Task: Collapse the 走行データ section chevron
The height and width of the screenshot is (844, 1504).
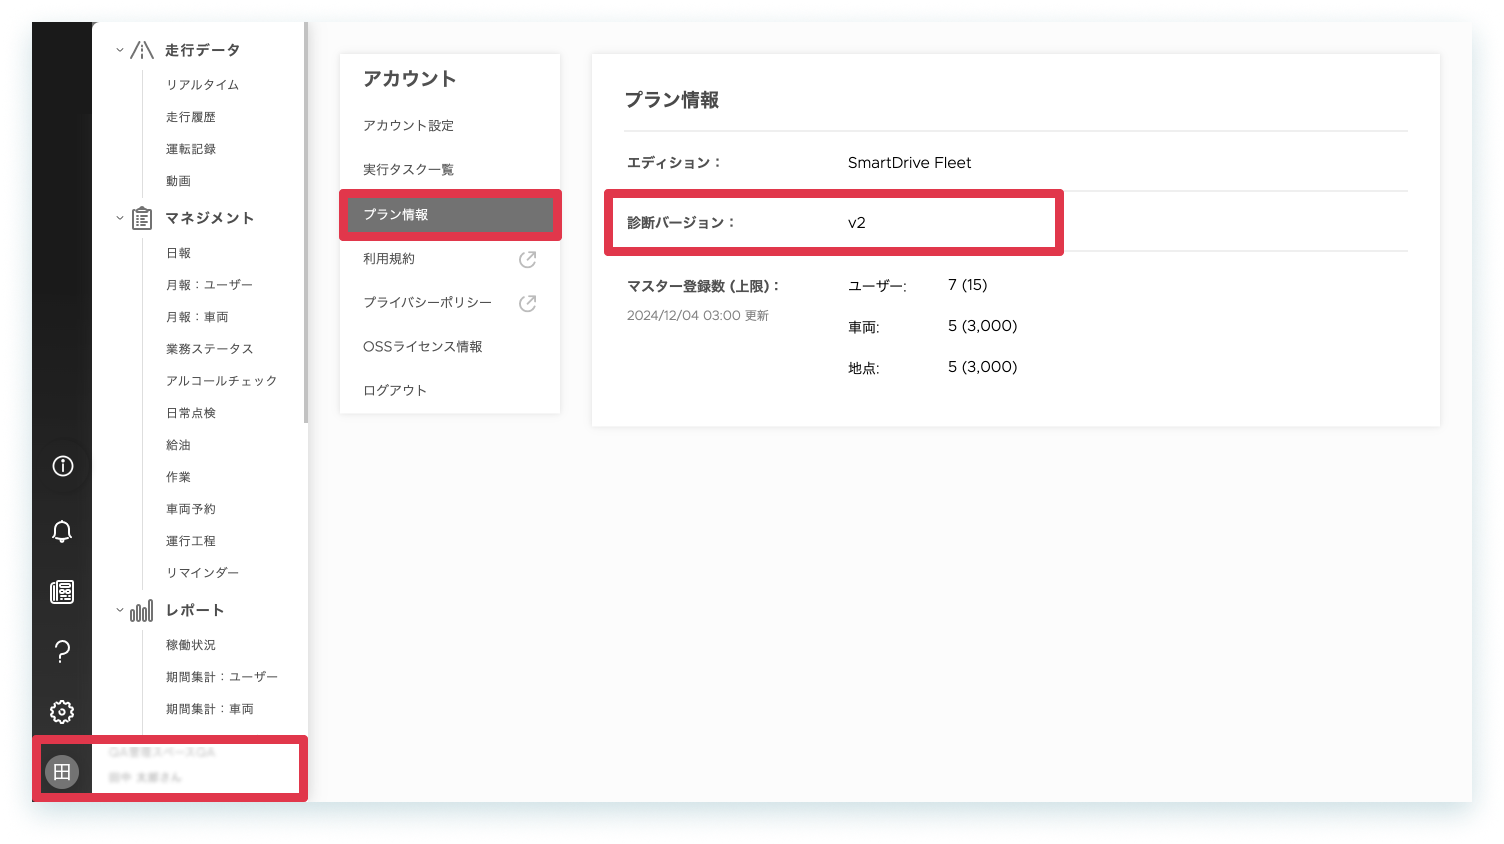Action: click(120, 50)
